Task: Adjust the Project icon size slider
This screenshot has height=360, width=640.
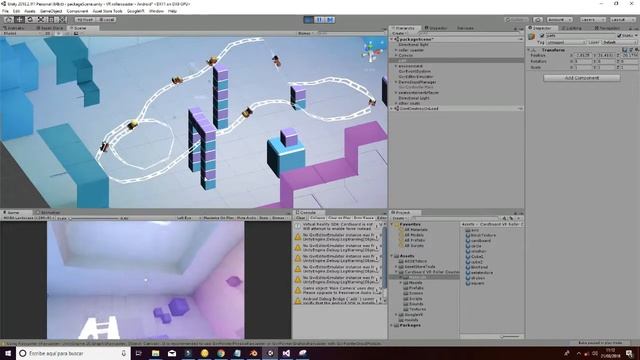Action: tap(510, 337)
